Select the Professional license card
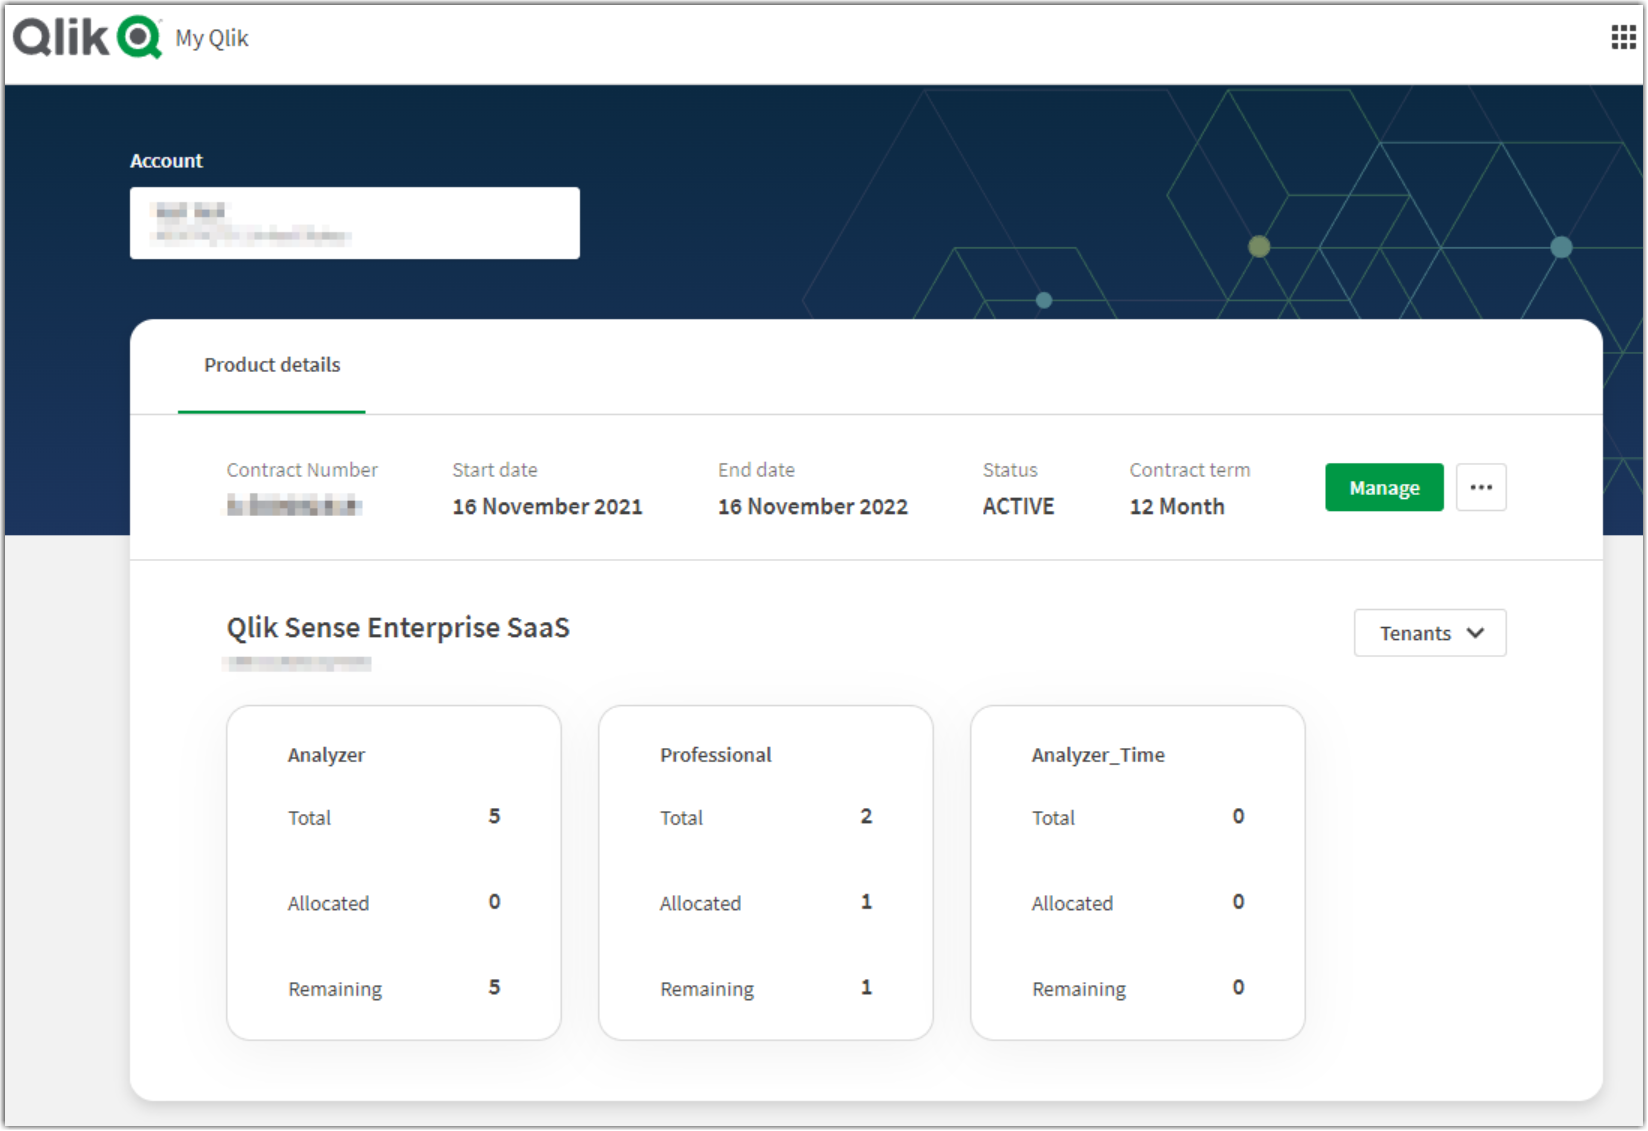This screenshot has width=1648, height=1131. pos(765,870)
